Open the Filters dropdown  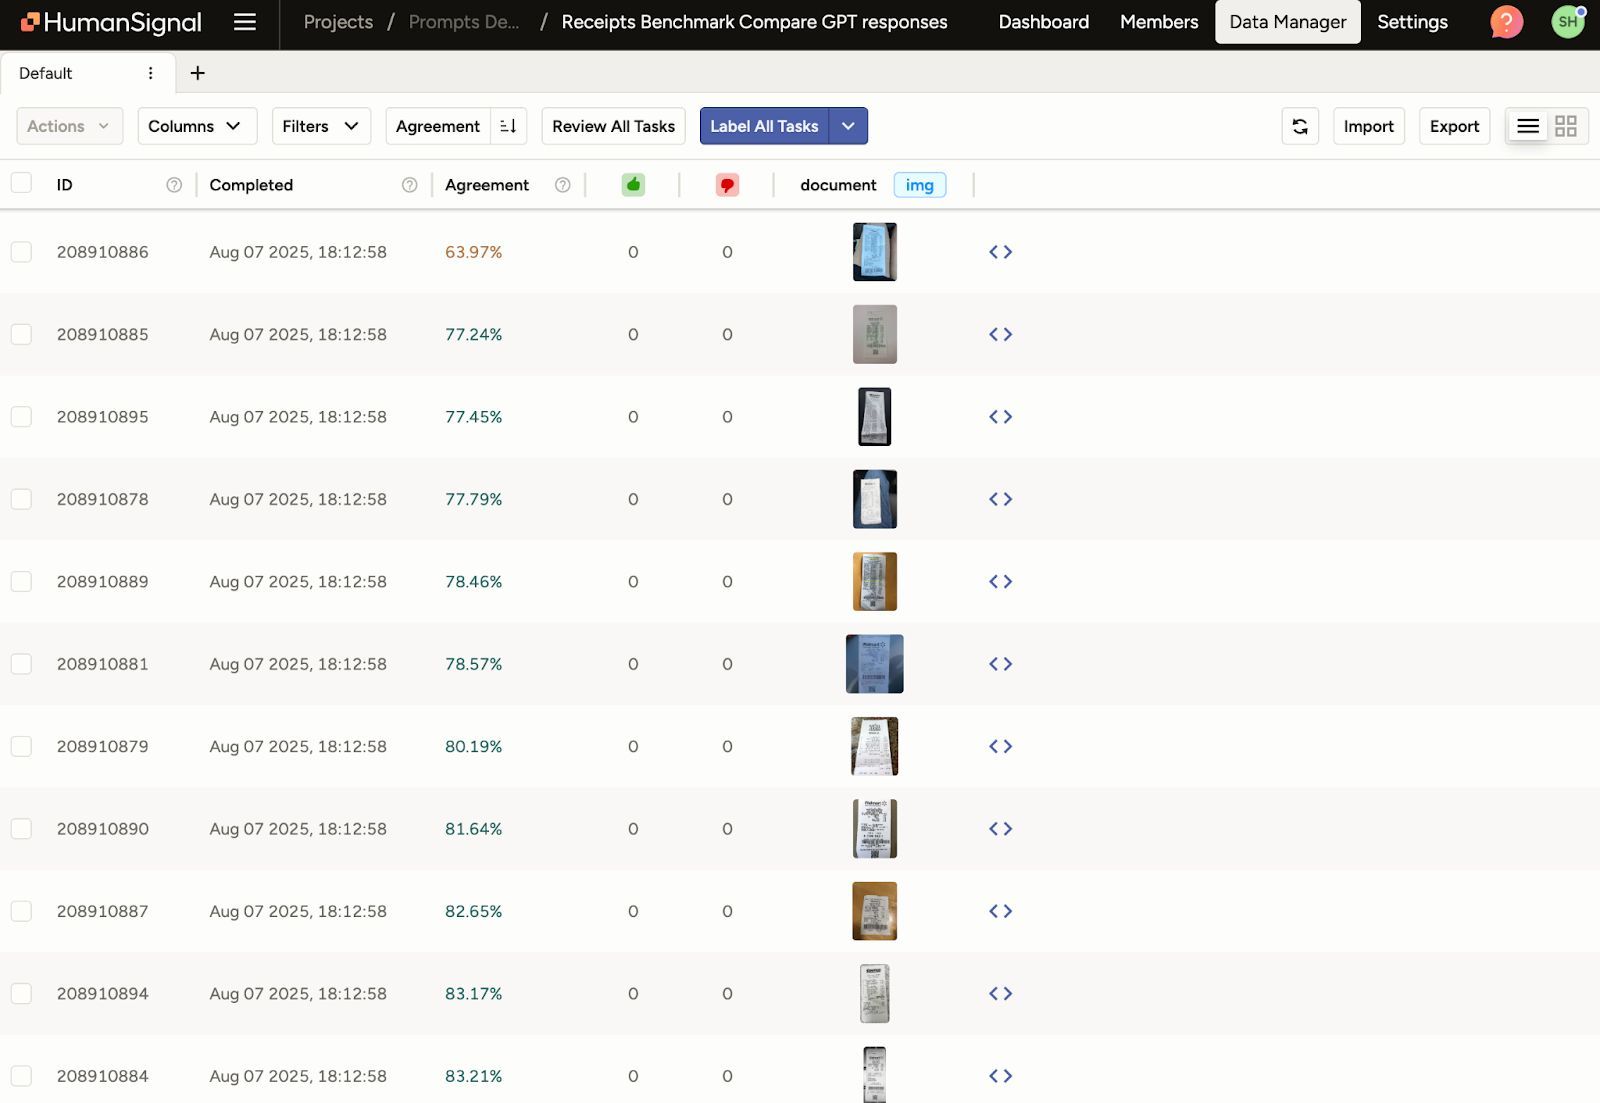[x=321, y=126]
